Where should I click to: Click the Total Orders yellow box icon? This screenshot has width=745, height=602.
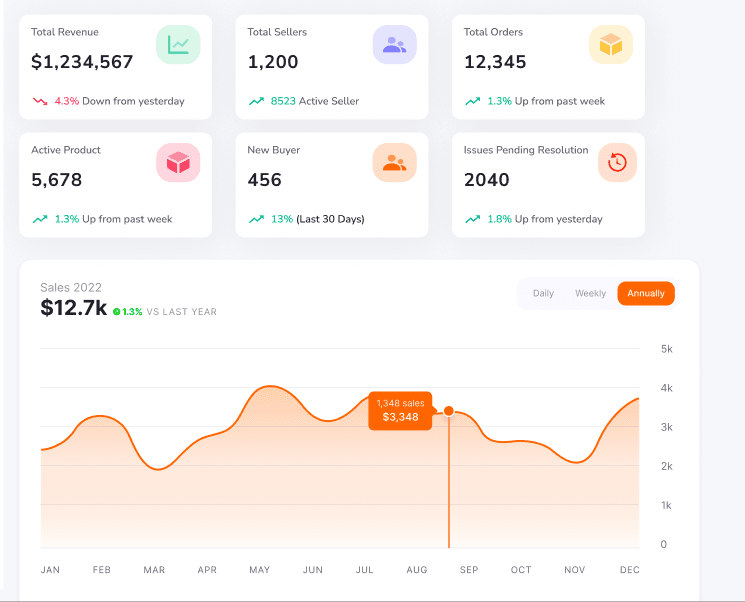pyautogui.click(x=611, y=45)
